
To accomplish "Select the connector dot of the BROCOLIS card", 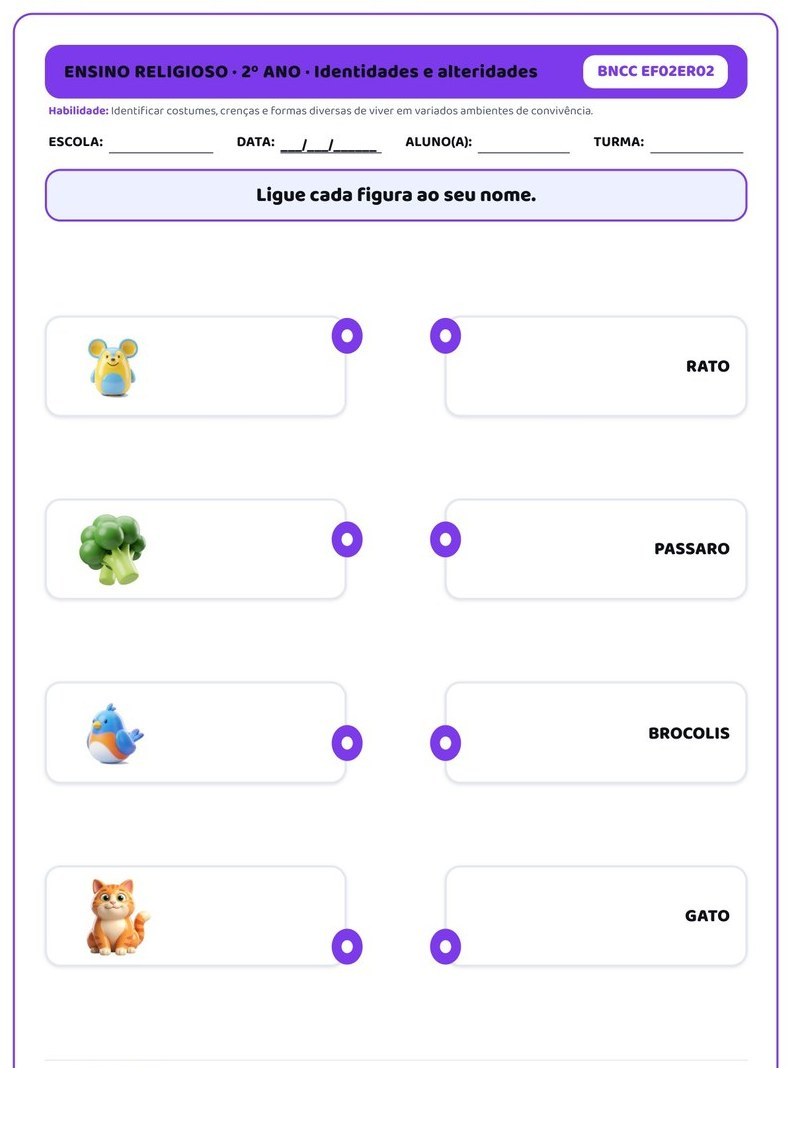I will click(x=446, y=743).
